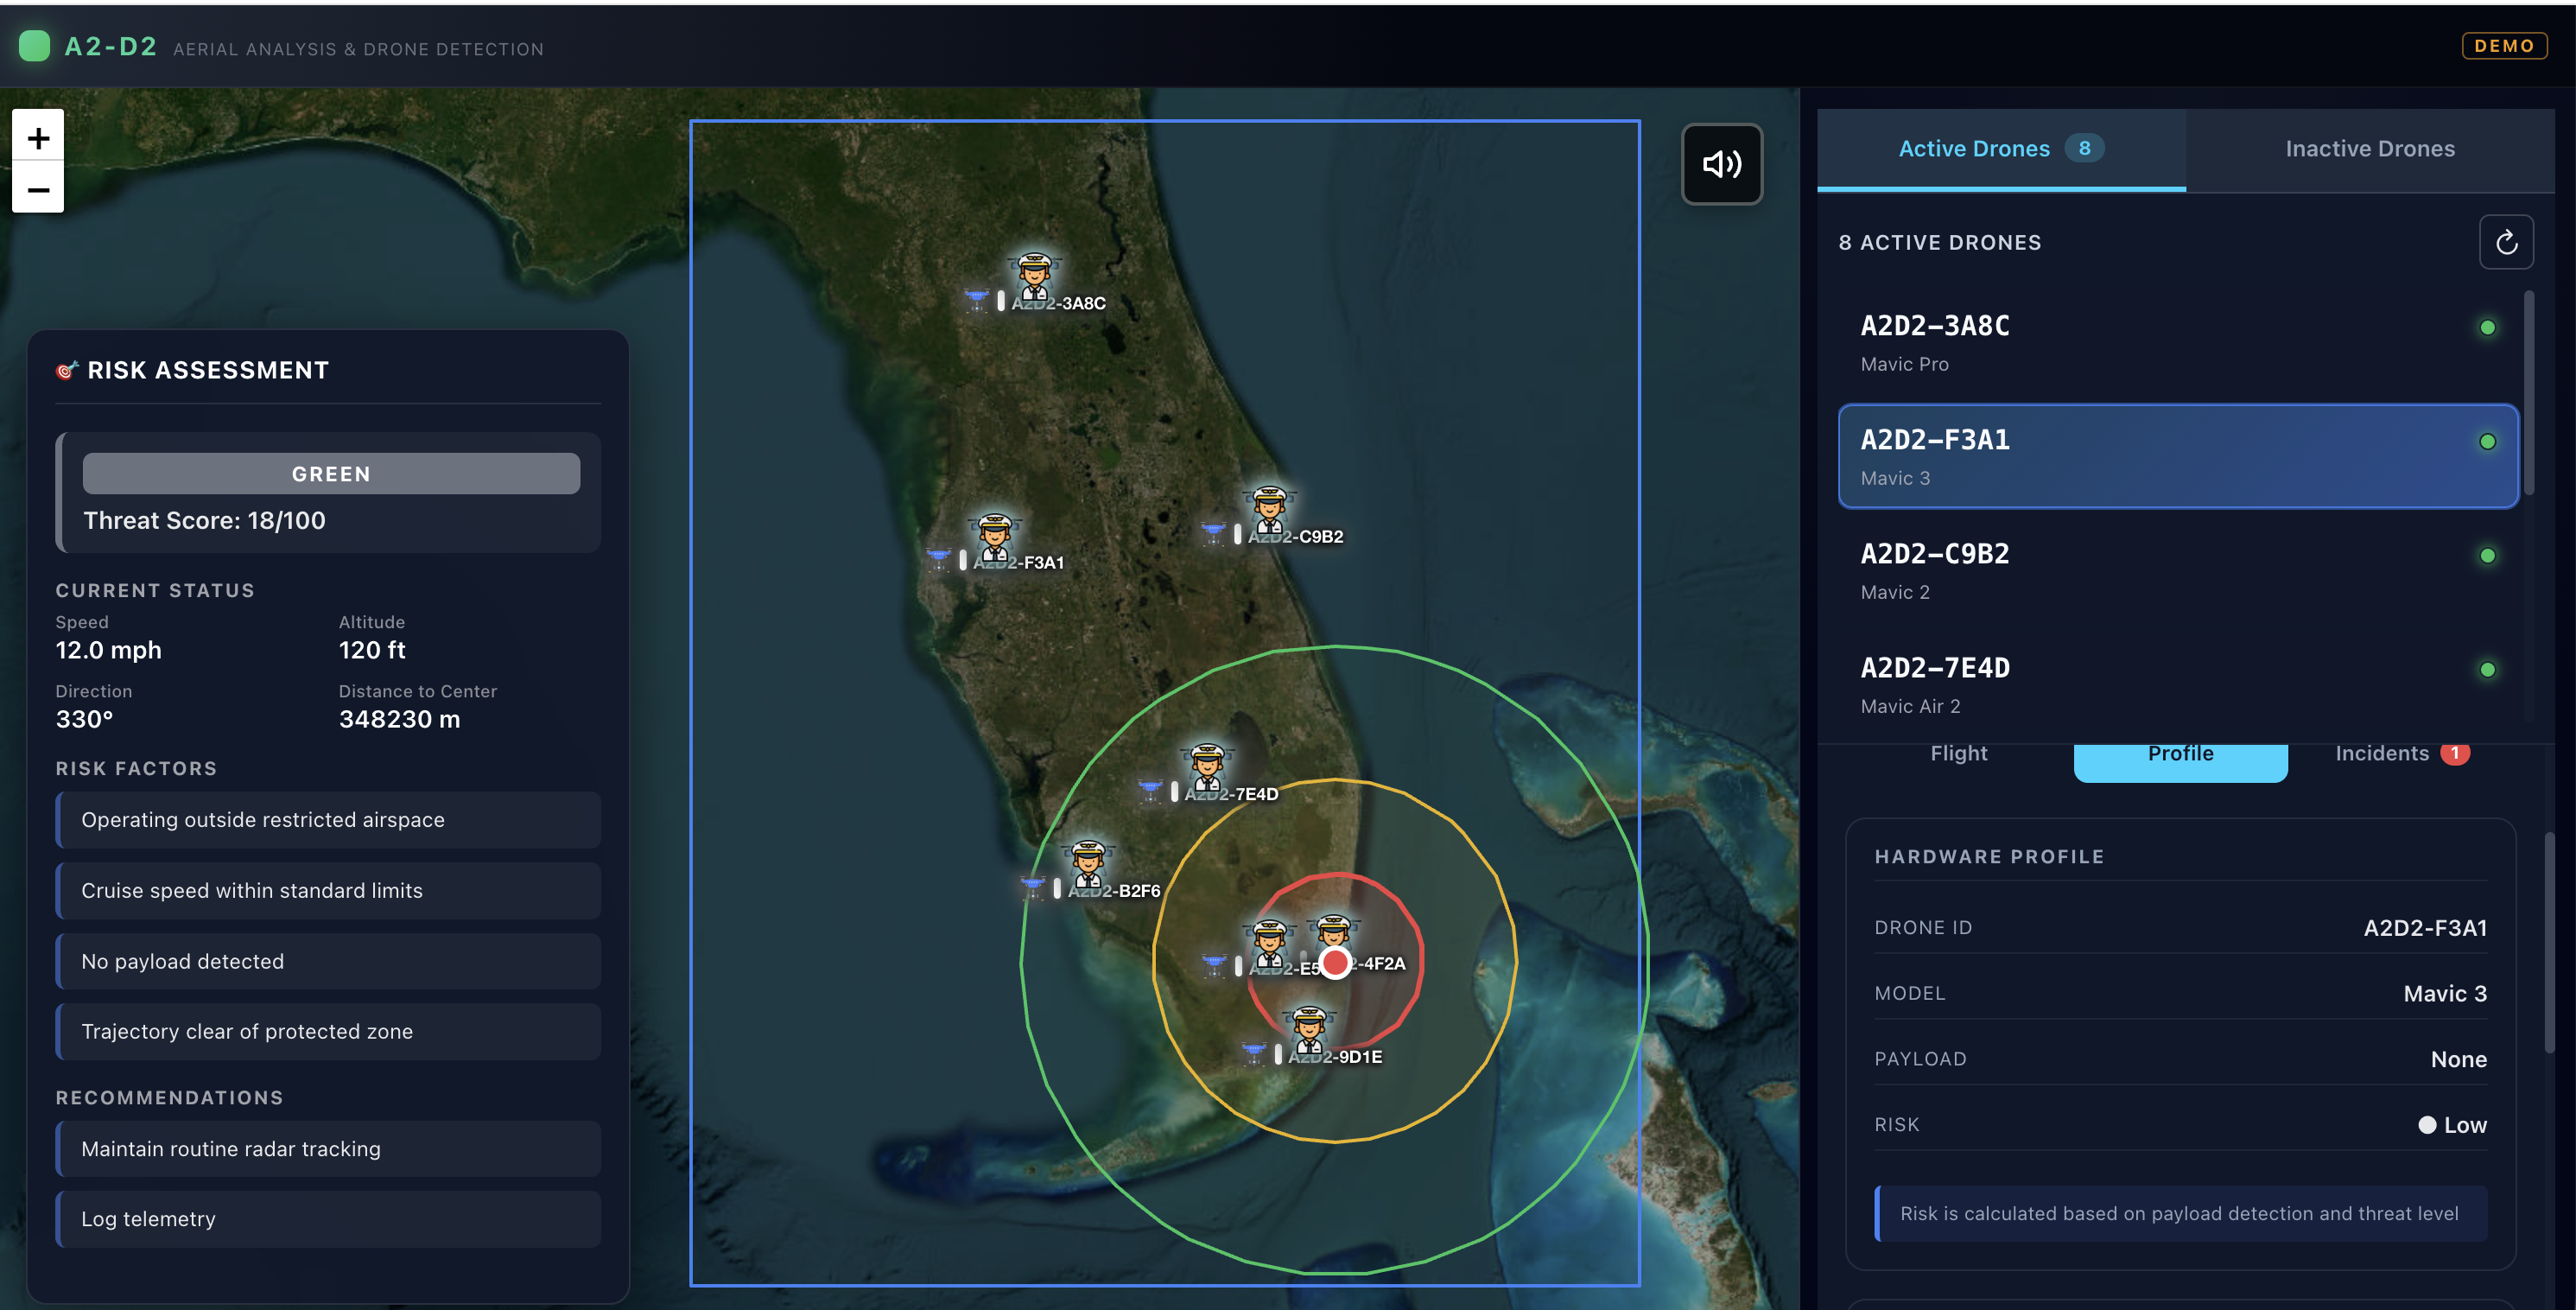Select the A2D2-7E4D pilot marker on map

pos(1207,767)
